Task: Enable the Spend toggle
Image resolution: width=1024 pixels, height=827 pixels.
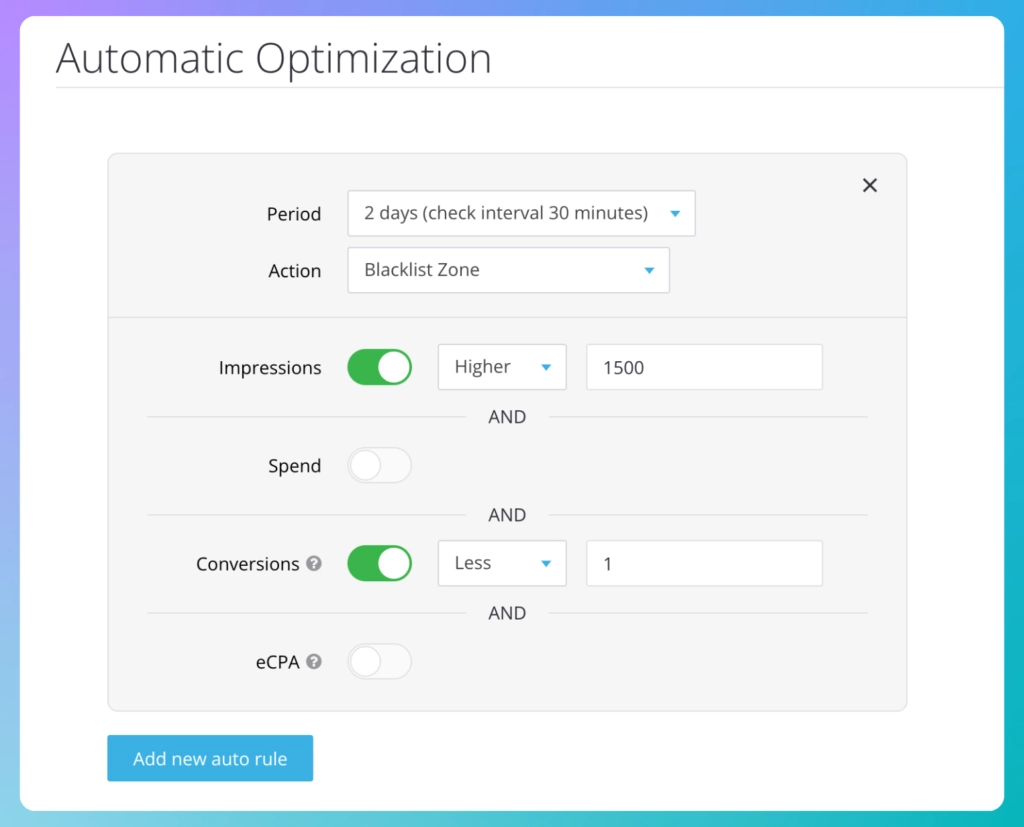Action: 379,465
